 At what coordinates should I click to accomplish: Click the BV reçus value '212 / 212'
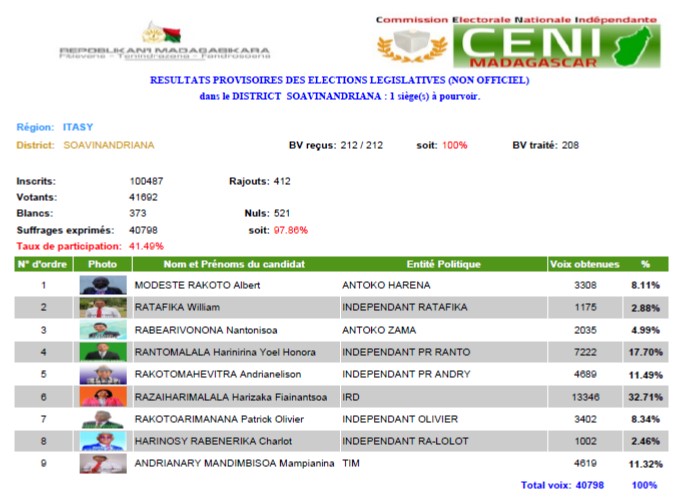(x=362, y=145)
